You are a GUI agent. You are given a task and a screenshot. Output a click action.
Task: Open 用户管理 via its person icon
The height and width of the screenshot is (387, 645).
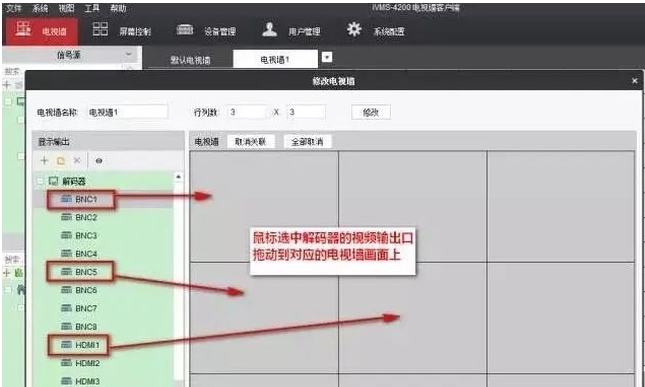pyautogui.click(x=269, y=29)
